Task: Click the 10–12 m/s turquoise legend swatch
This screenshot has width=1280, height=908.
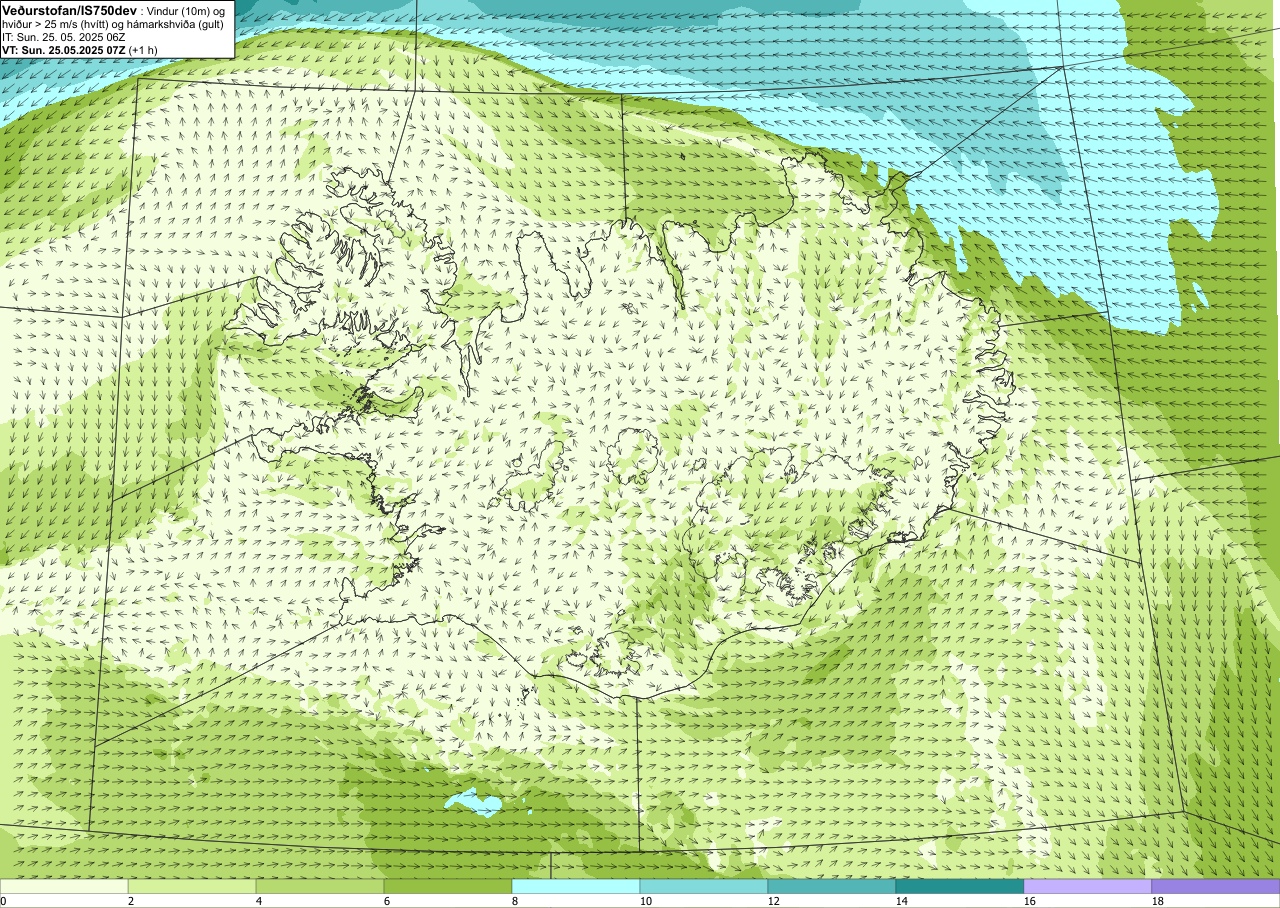Action: click(x=704, y=887)
